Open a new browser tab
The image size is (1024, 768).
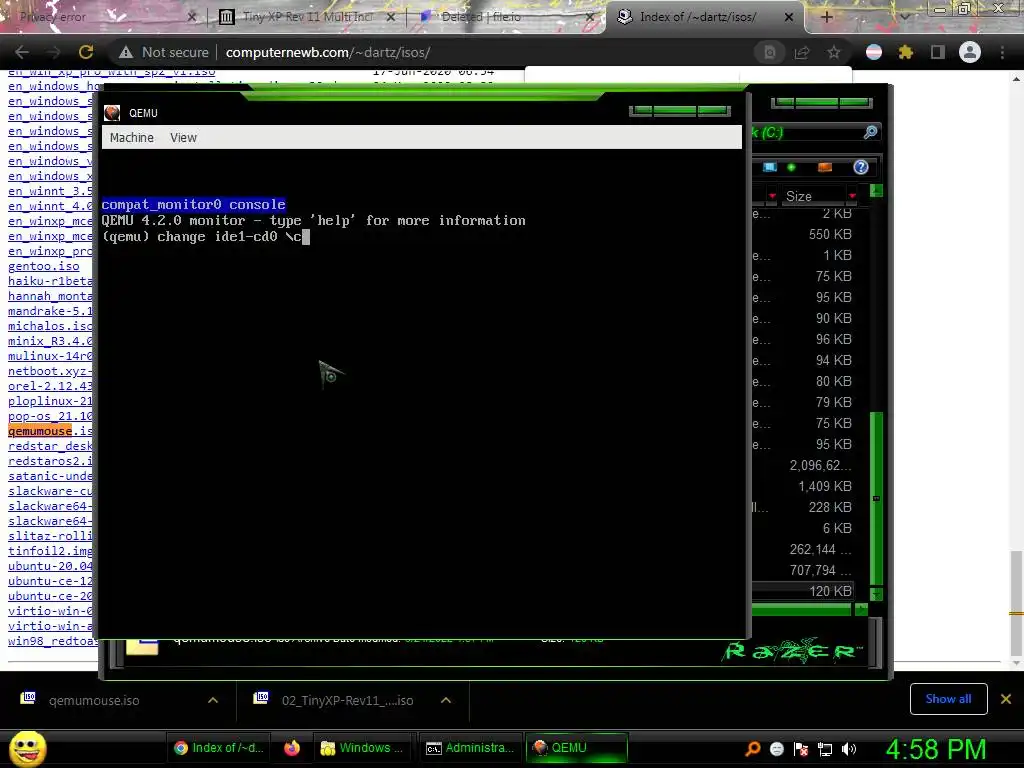[826, 17]
